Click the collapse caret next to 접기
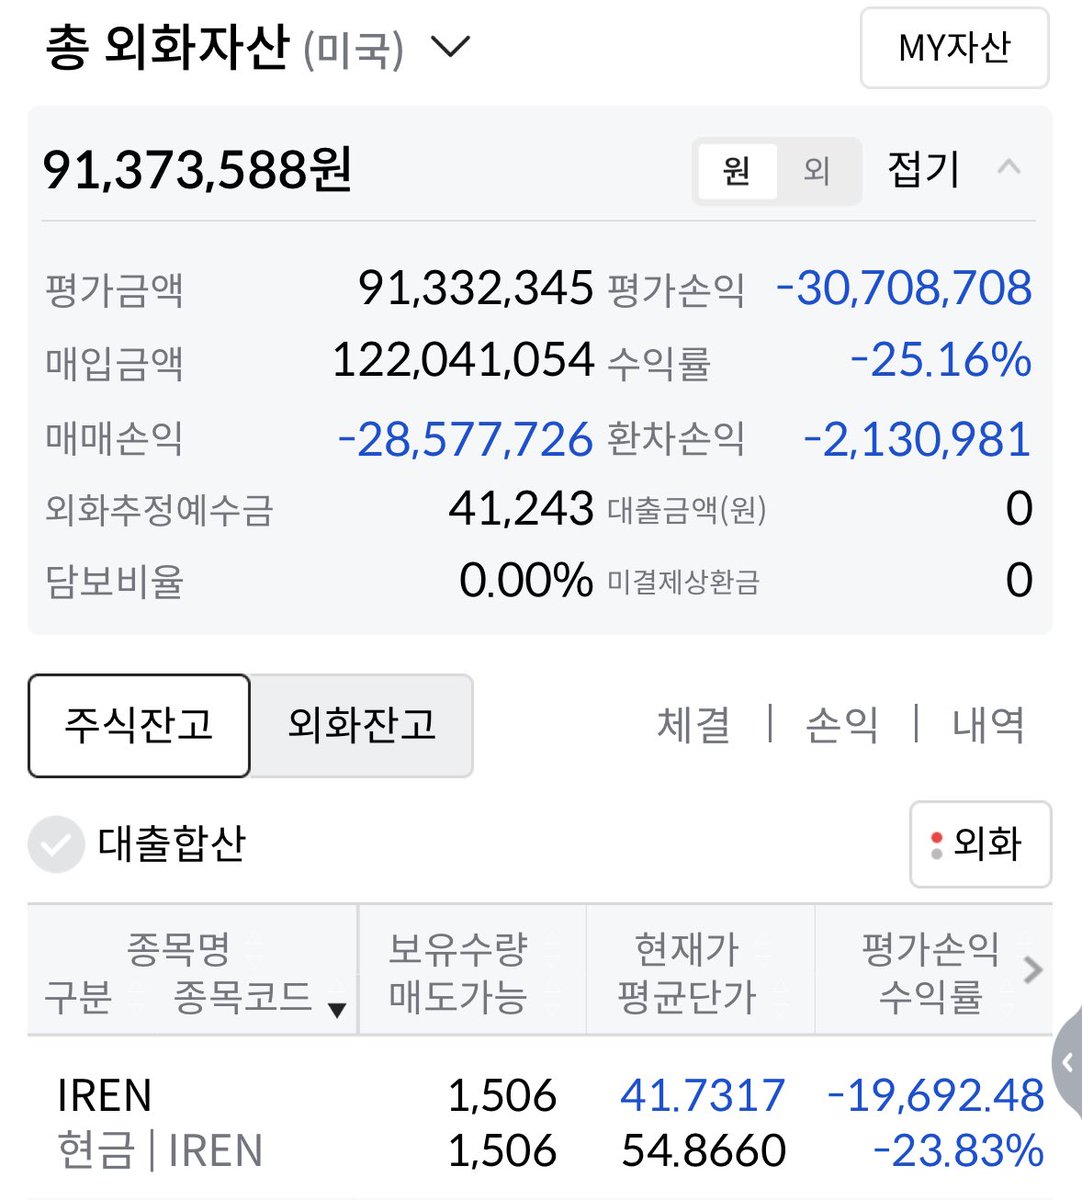This screenshot has width=1082, height=1200. coord(1009,167)
